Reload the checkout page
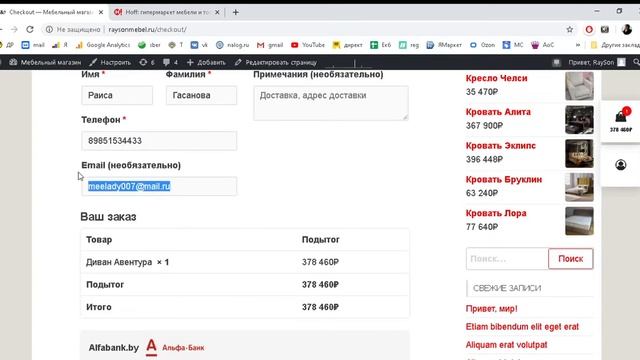The image size is (640, 360). (x=30, y=29)
